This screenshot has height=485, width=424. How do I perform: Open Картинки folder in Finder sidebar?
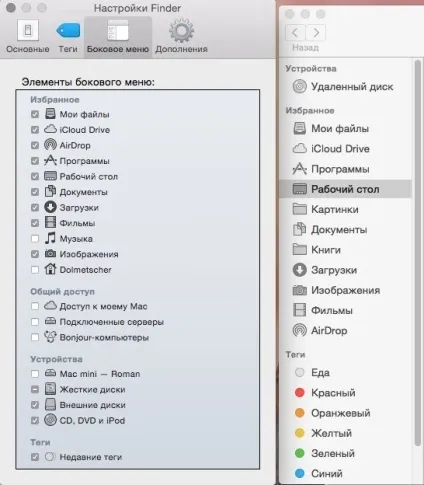(345, 209)
